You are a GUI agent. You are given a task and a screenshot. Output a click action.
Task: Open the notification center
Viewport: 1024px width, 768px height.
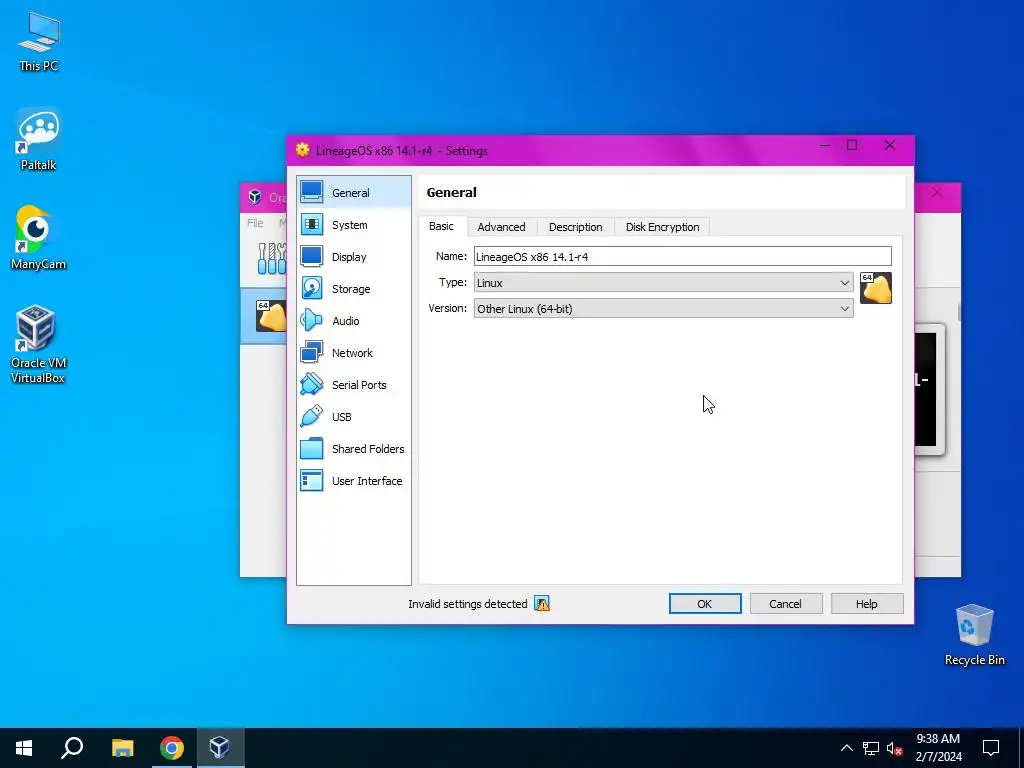coord(991,748)
